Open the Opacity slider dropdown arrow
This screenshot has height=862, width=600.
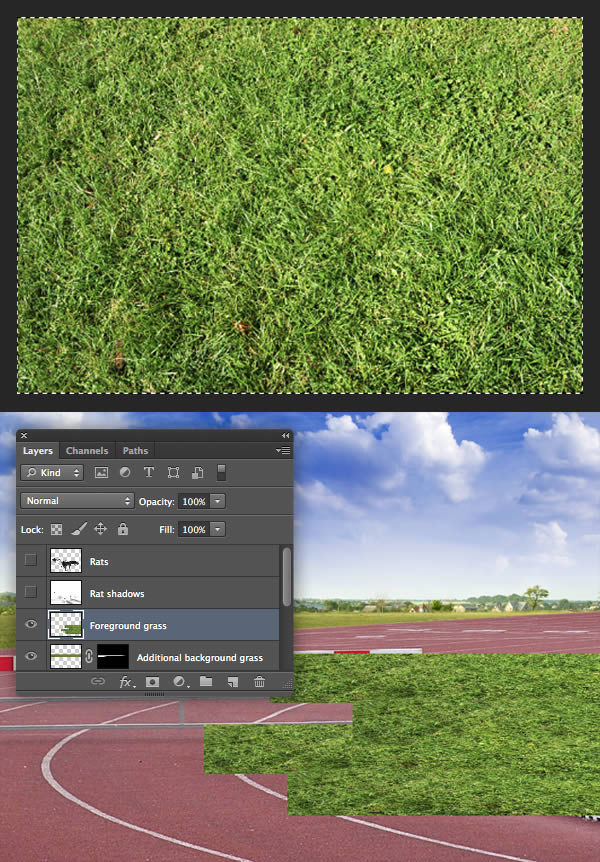pos(218,501)
